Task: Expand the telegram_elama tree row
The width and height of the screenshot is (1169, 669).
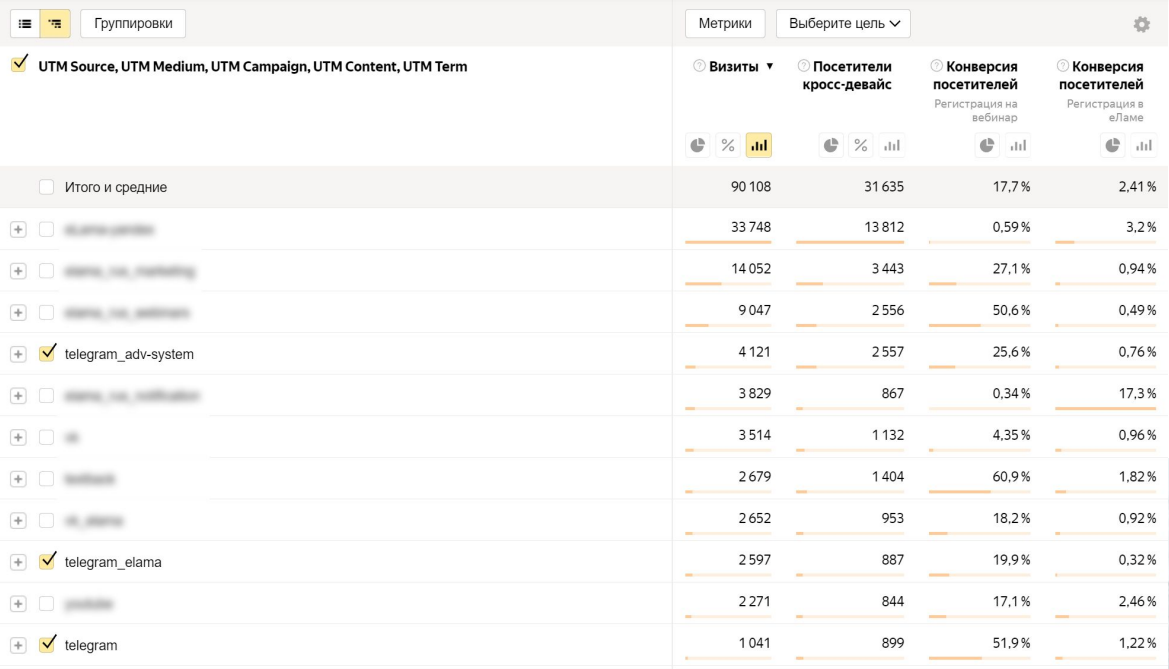Action: (17, 562)
